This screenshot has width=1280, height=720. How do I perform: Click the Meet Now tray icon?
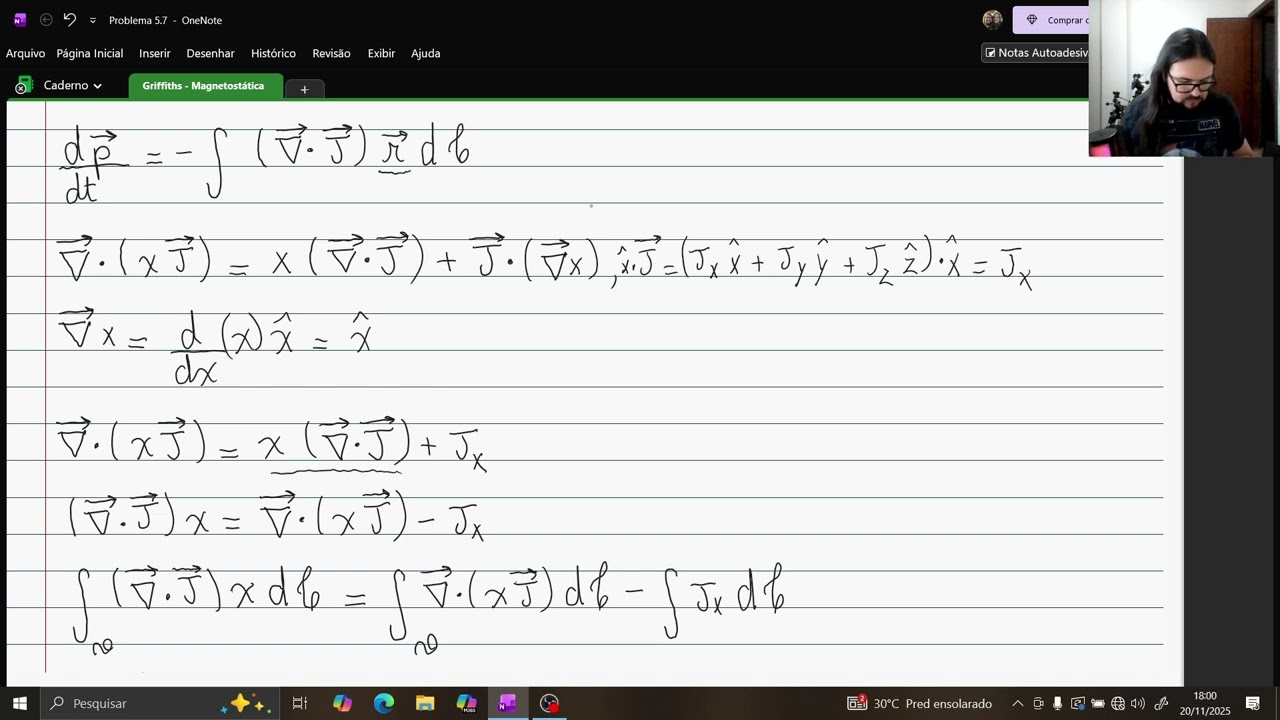coord(1038,703)
